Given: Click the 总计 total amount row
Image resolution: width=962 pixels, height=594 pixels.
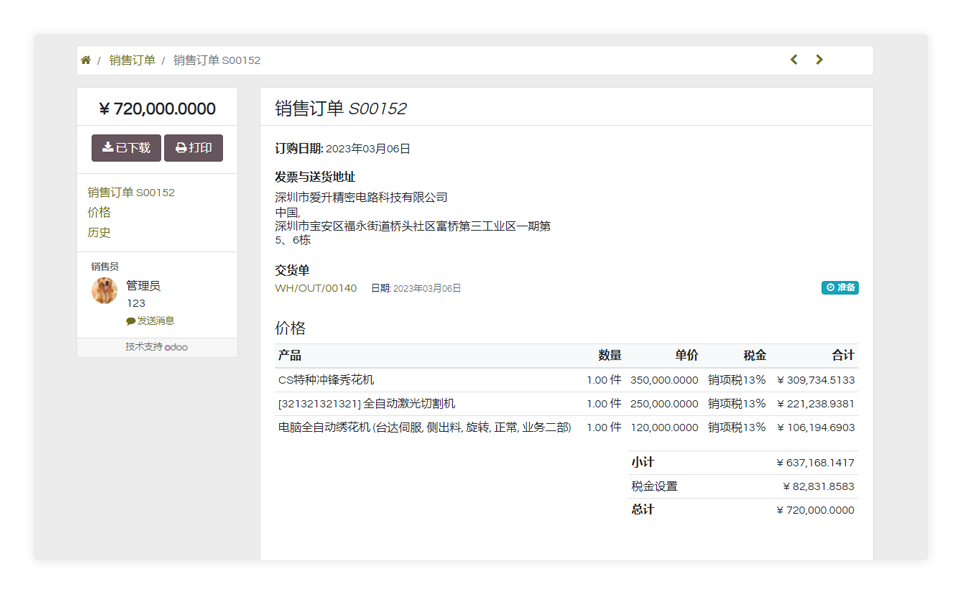Looking at the screenshot, I should tap(742, 509).
